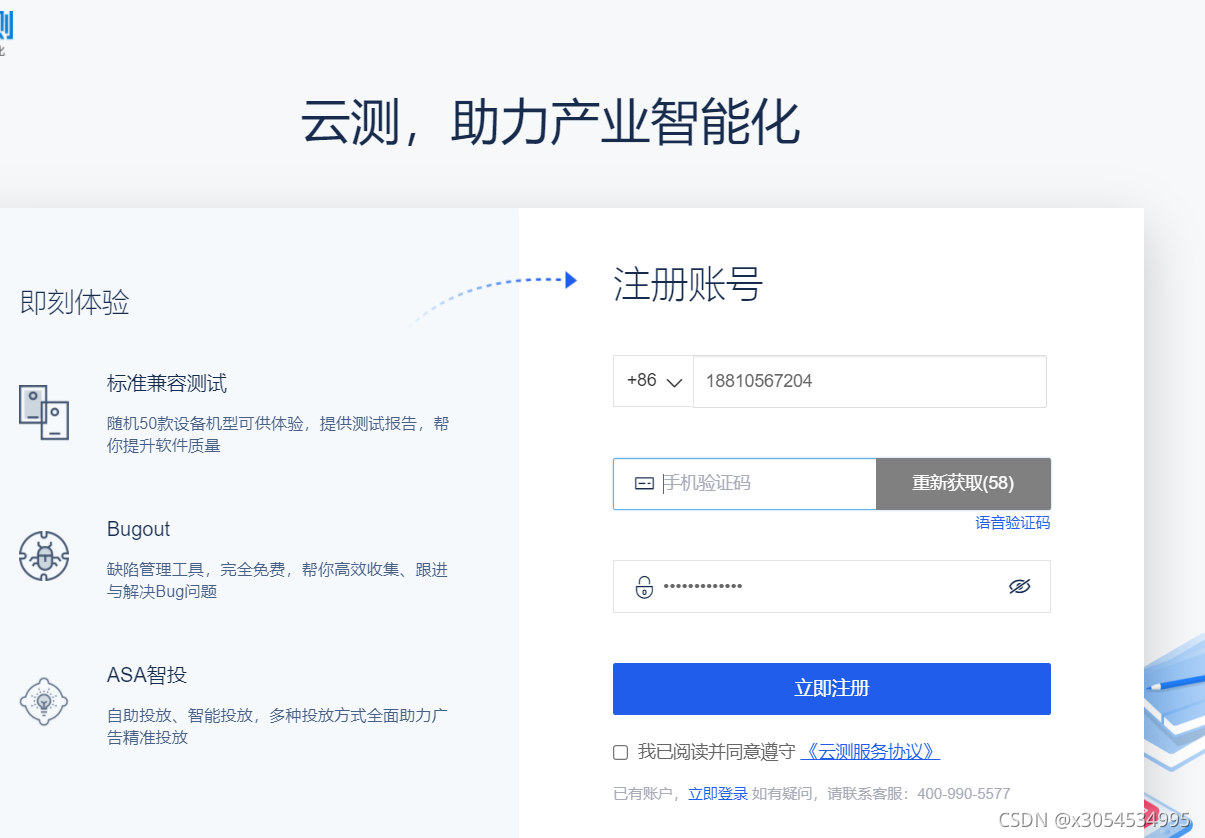Toggle password visibility eye icon
The width and height of the screenshot is (1205, 838).
coord(1019,586)
